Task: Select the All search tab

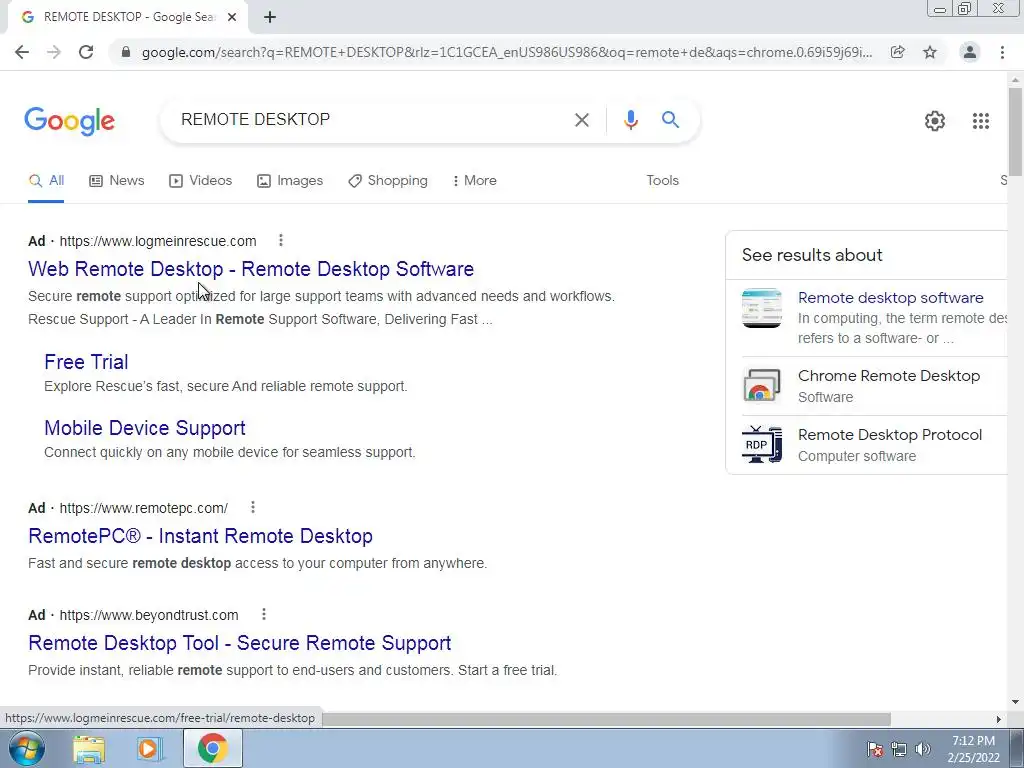Action: tap(46, 180)
